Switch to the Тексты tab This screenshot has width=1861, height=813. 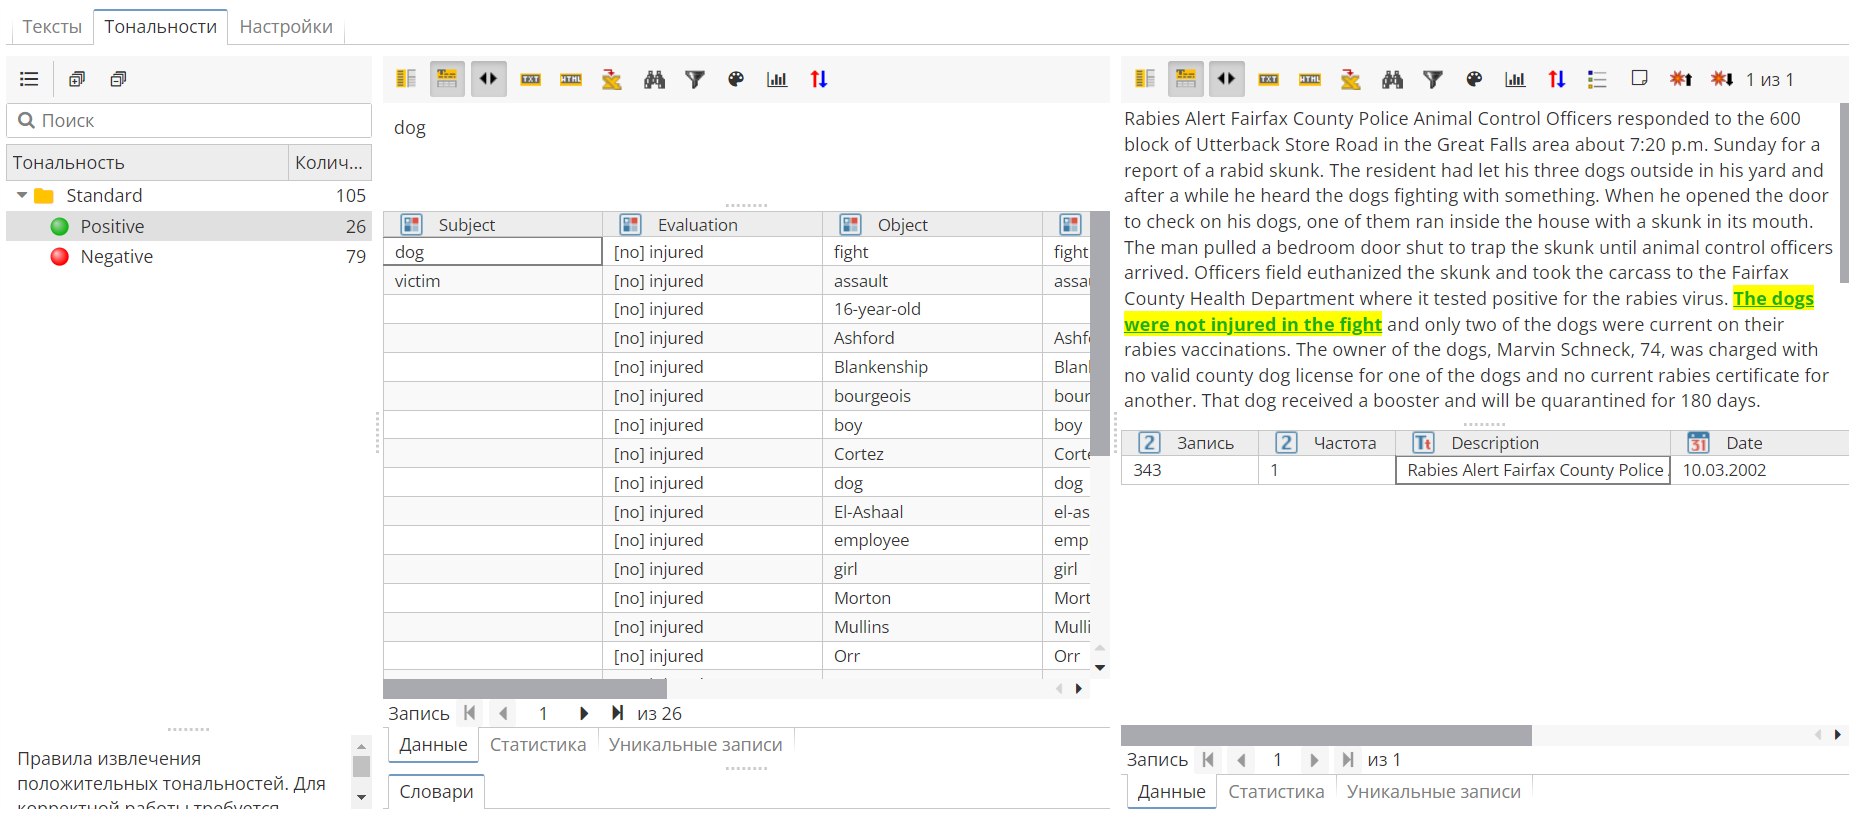coord(52,27)
